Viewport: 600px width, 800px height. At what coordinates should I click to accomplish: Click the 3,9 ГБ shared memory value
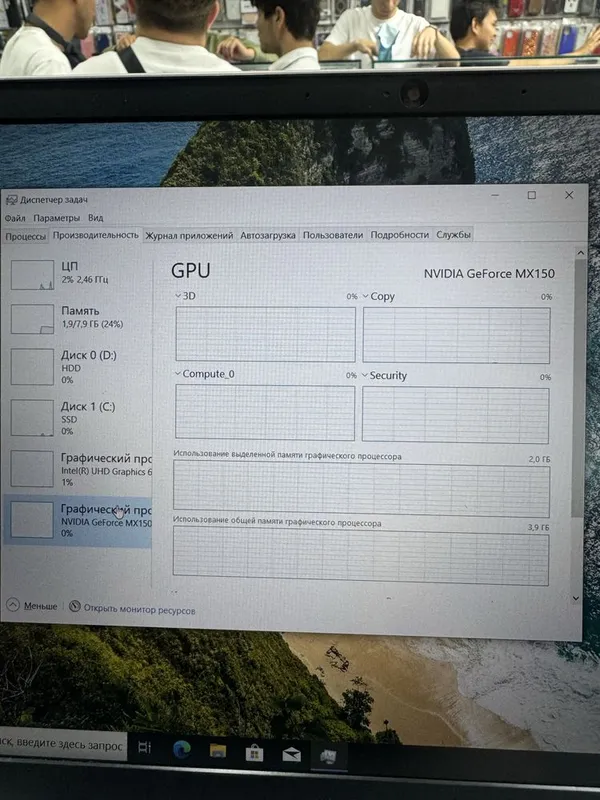click(538, 527)
